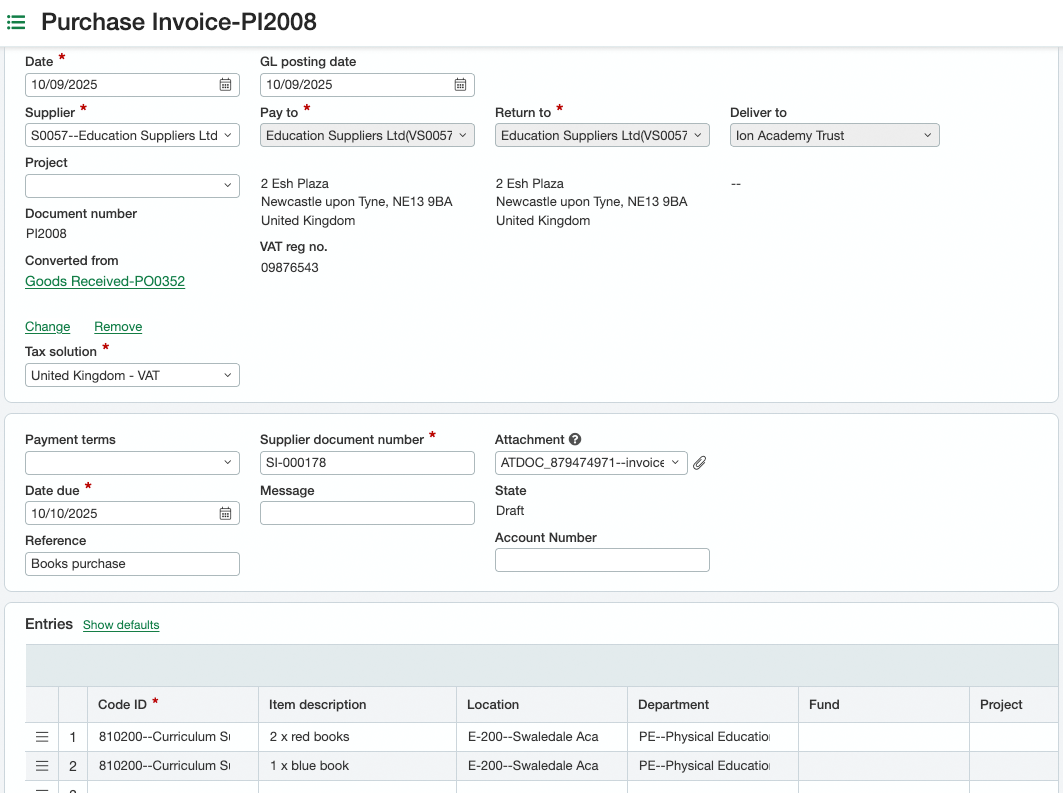This screenshot has width=1063, height=793.
Task: Click the paperclip attachment icon
Action: (700, 463)
